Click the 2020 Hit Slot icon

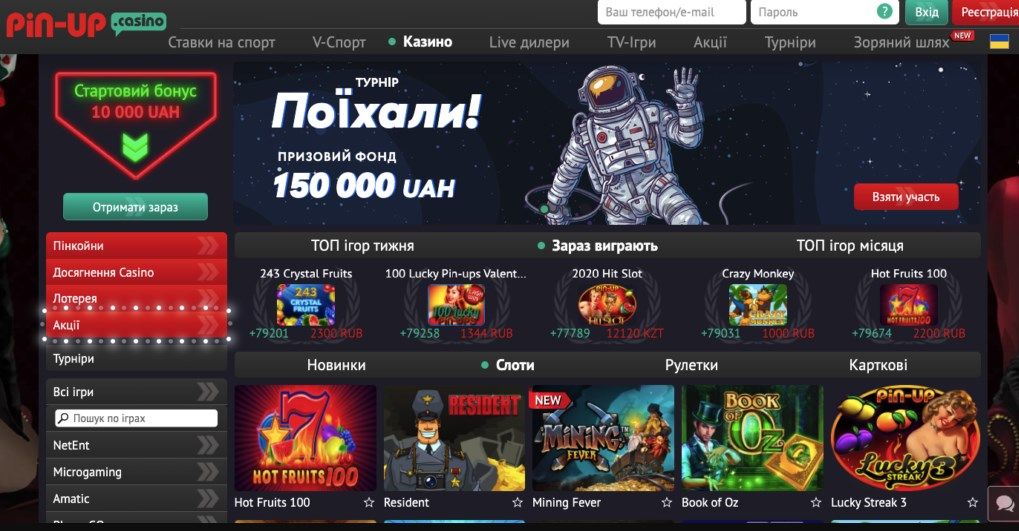[x=607, y=304]
